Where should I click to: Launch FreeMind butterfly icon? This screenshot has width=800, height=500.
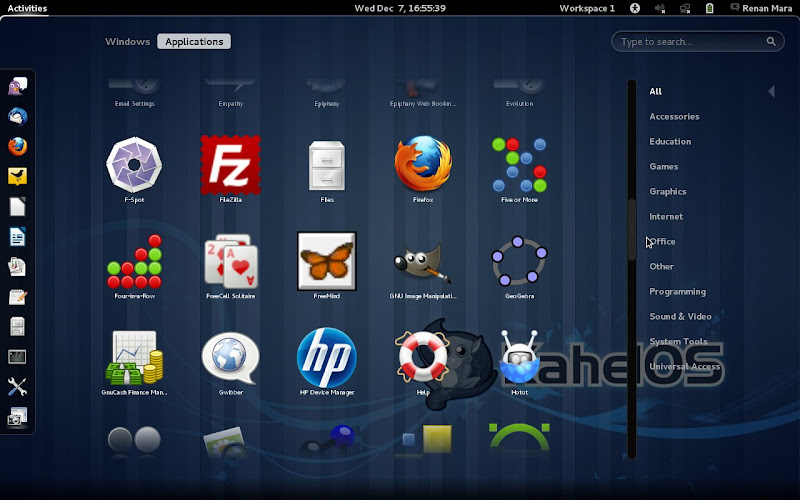click(327, 261)
